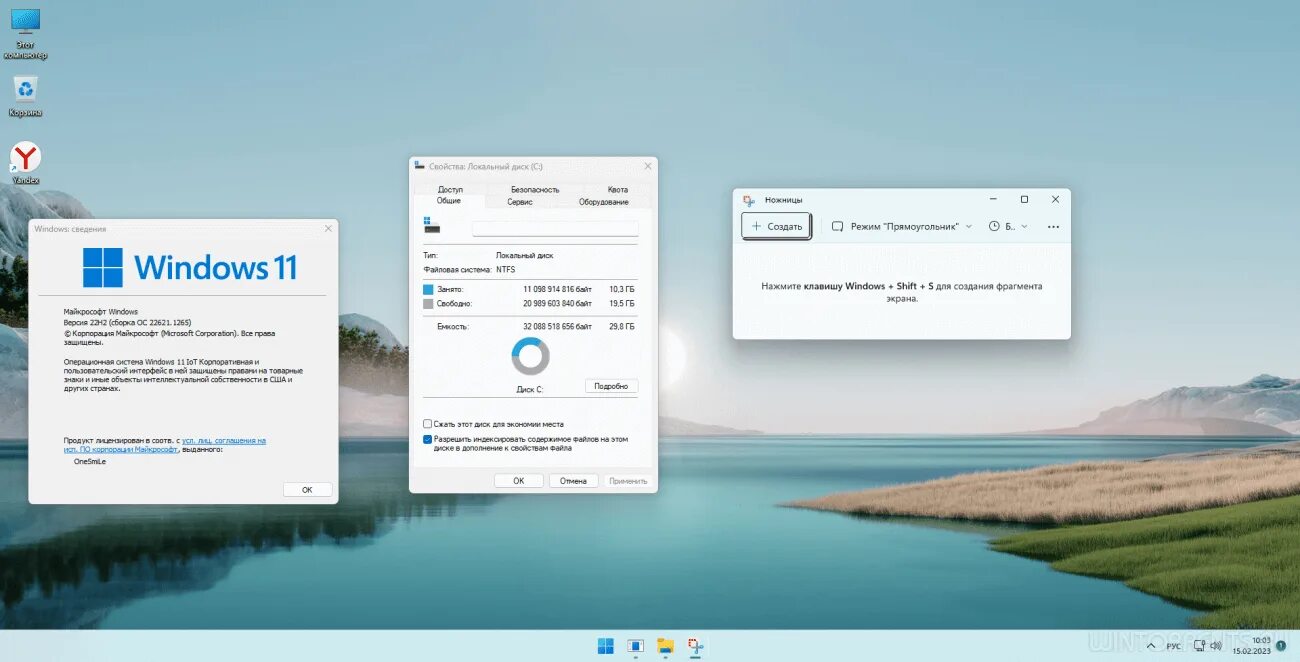The width and height of the screenshot is (1300, 662).
Task: Open the Оборудование tab
Action: pos(603,202)
